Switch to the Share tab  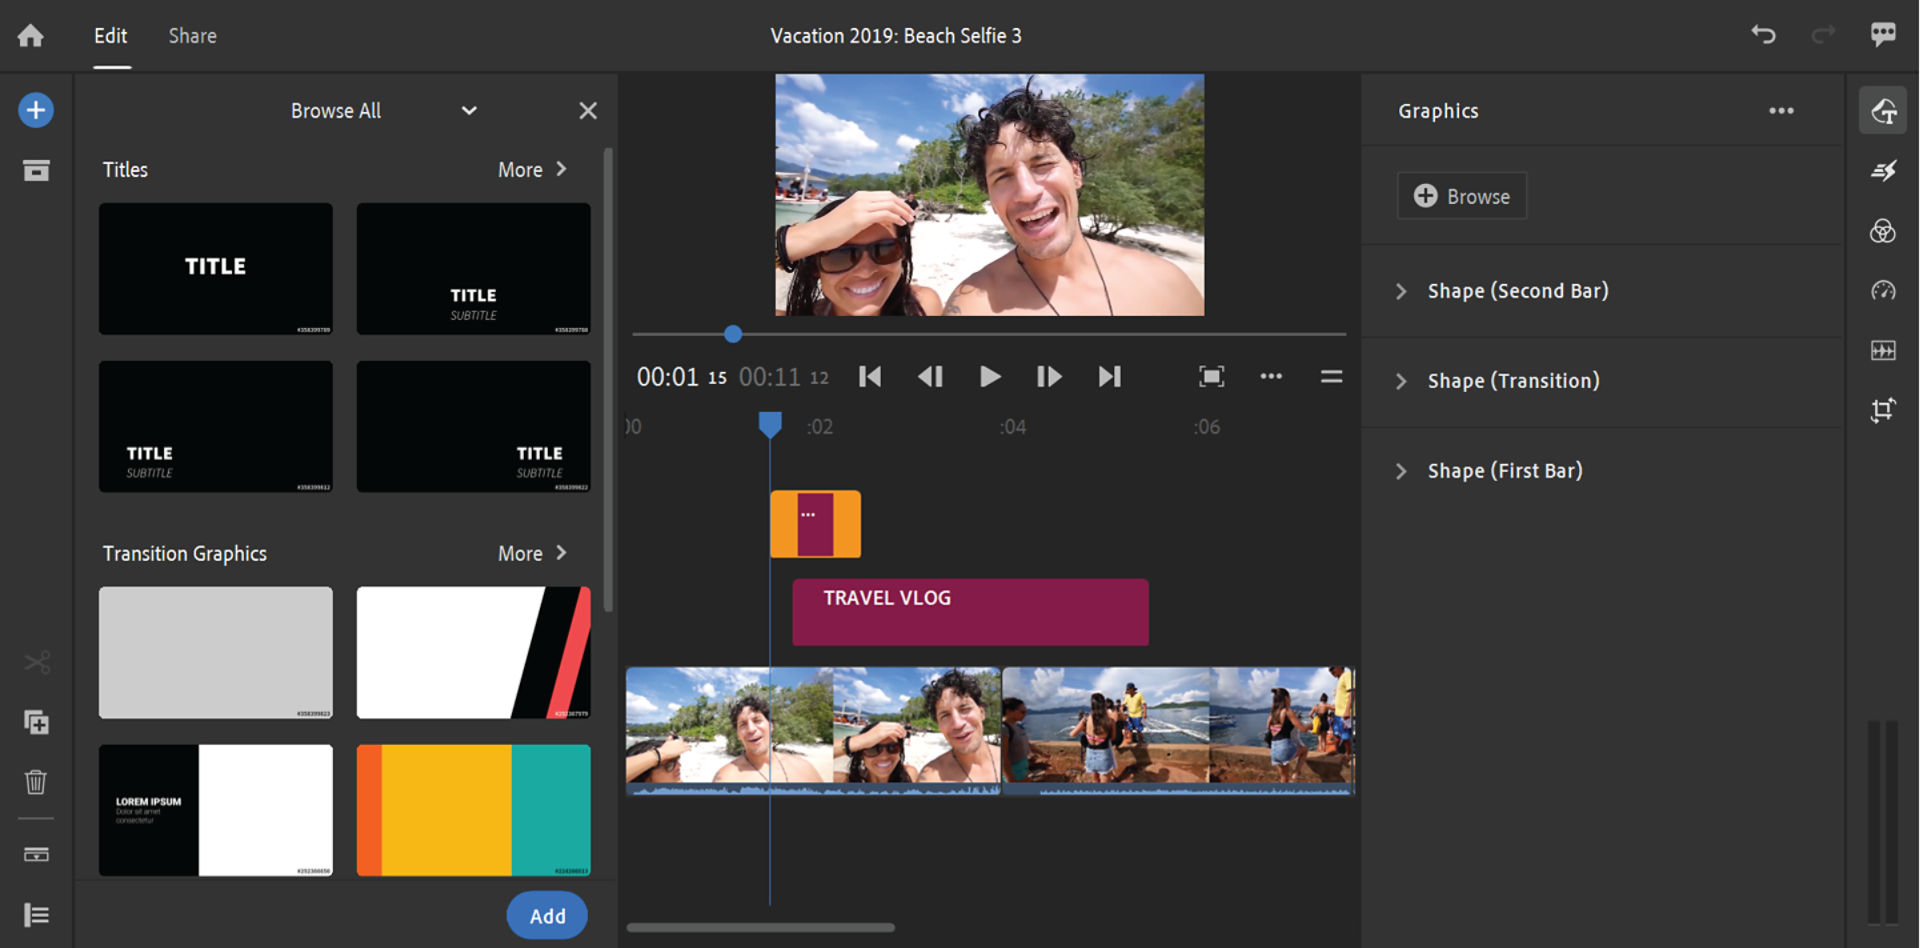192,36
